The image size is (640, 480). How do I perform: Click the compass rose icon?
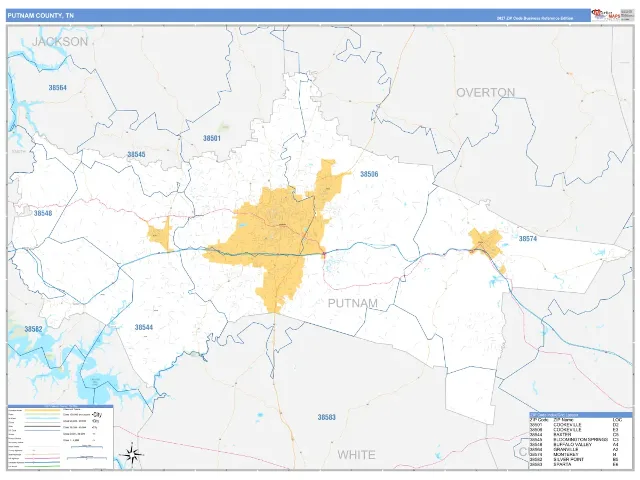[132, 454]
